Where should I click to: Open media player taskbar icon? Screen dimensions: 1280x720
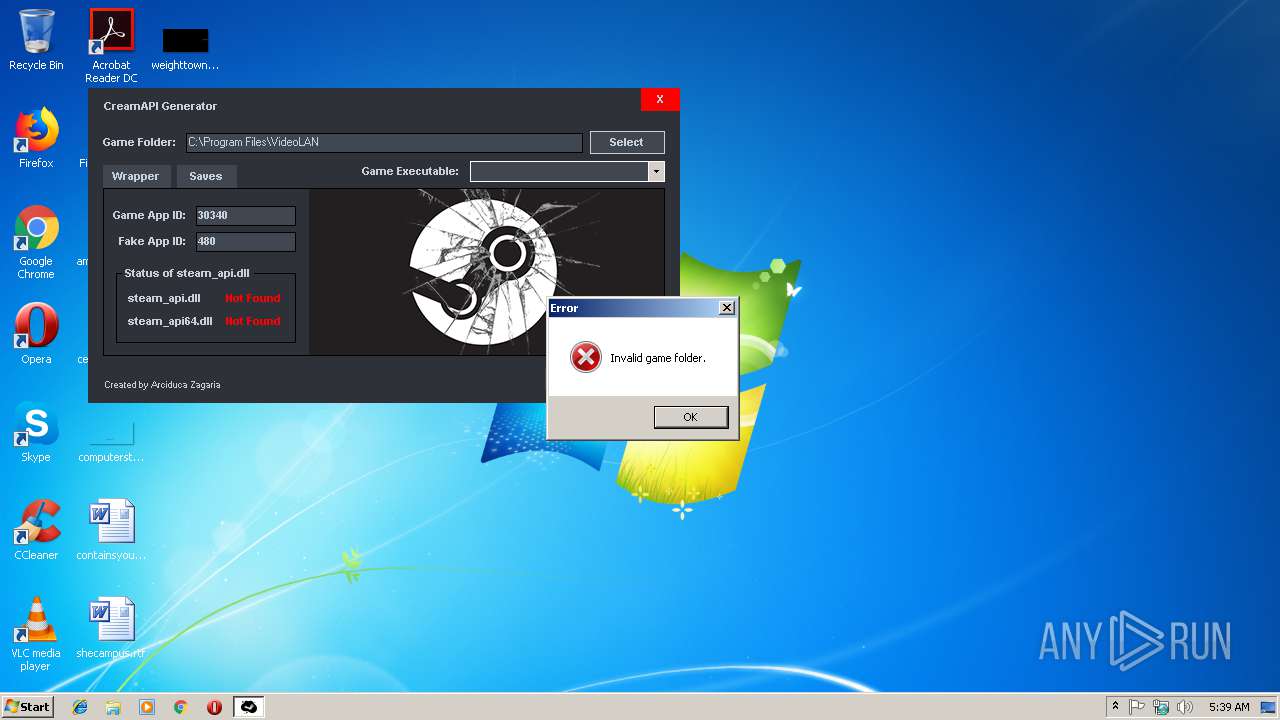pyautogui.click(x=147, y=707)
